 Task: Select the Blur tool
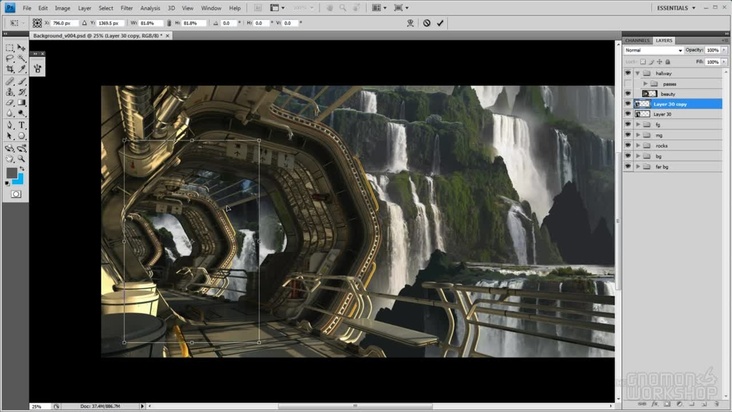10,113
